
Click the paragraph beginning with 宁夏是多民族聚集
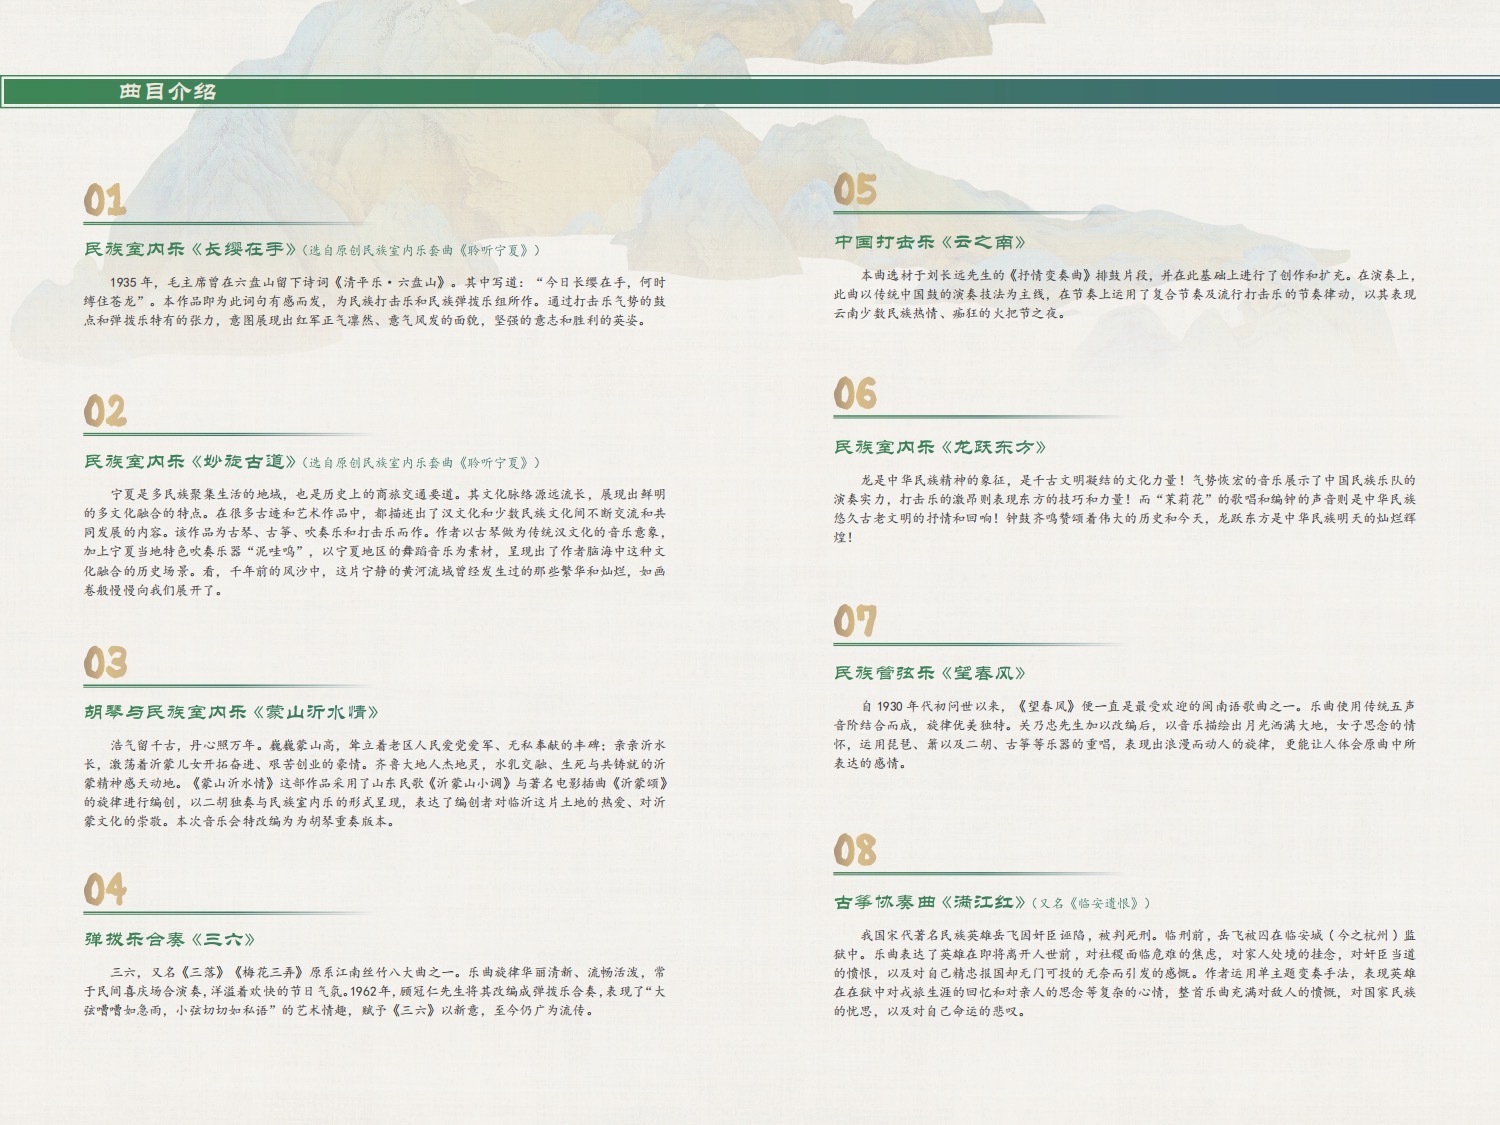[x=374, y=542]
